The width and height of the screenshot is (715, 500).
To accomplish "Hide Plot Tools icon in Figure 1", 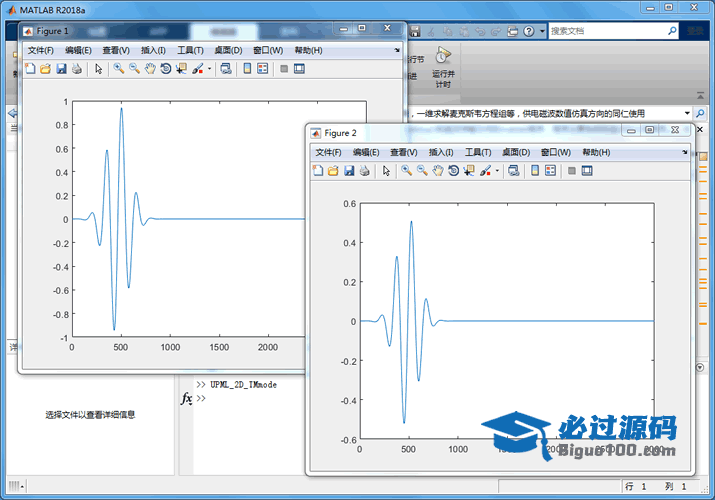I will pos(284,69).
